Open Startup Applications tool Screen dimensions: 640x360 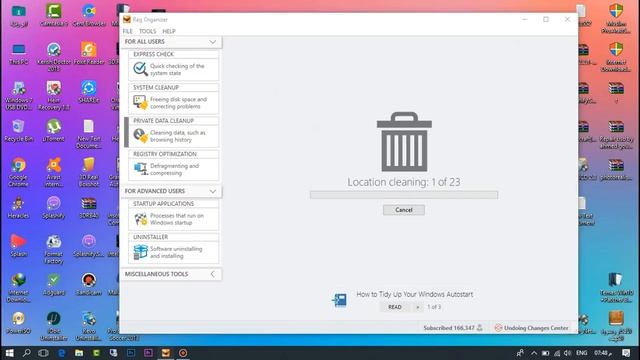pos(173,215)
